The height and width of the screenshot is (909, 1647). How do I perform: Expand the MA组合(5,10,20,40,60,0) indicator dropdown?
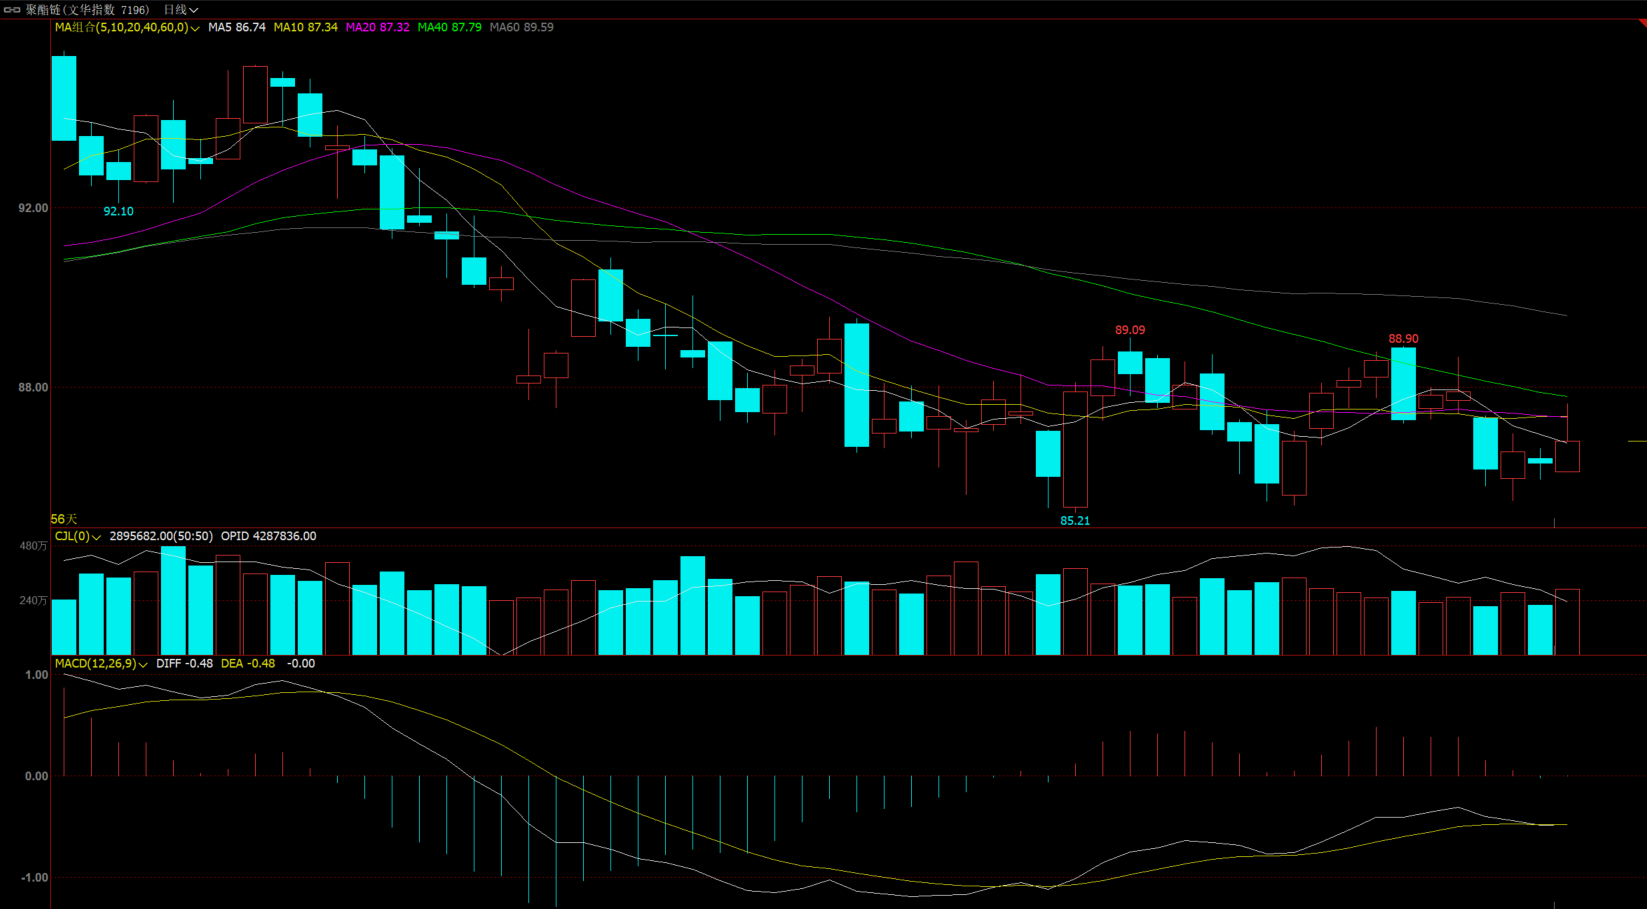(x=127, y=28)
